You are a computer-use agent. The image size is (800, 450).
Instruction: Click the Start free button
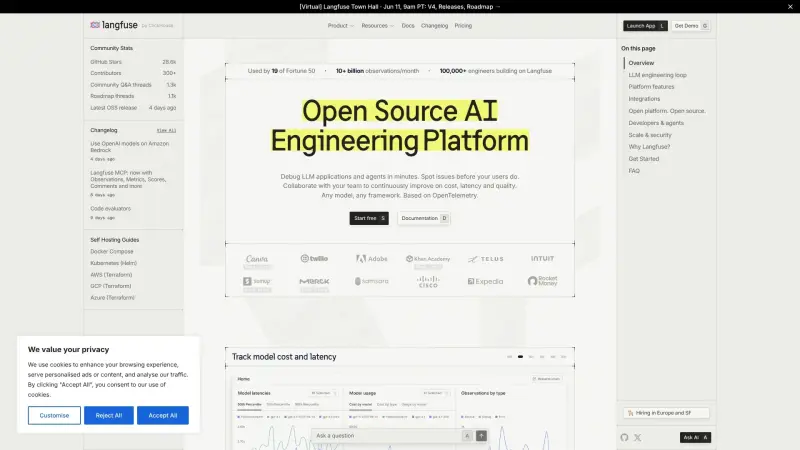pos(369,218)
